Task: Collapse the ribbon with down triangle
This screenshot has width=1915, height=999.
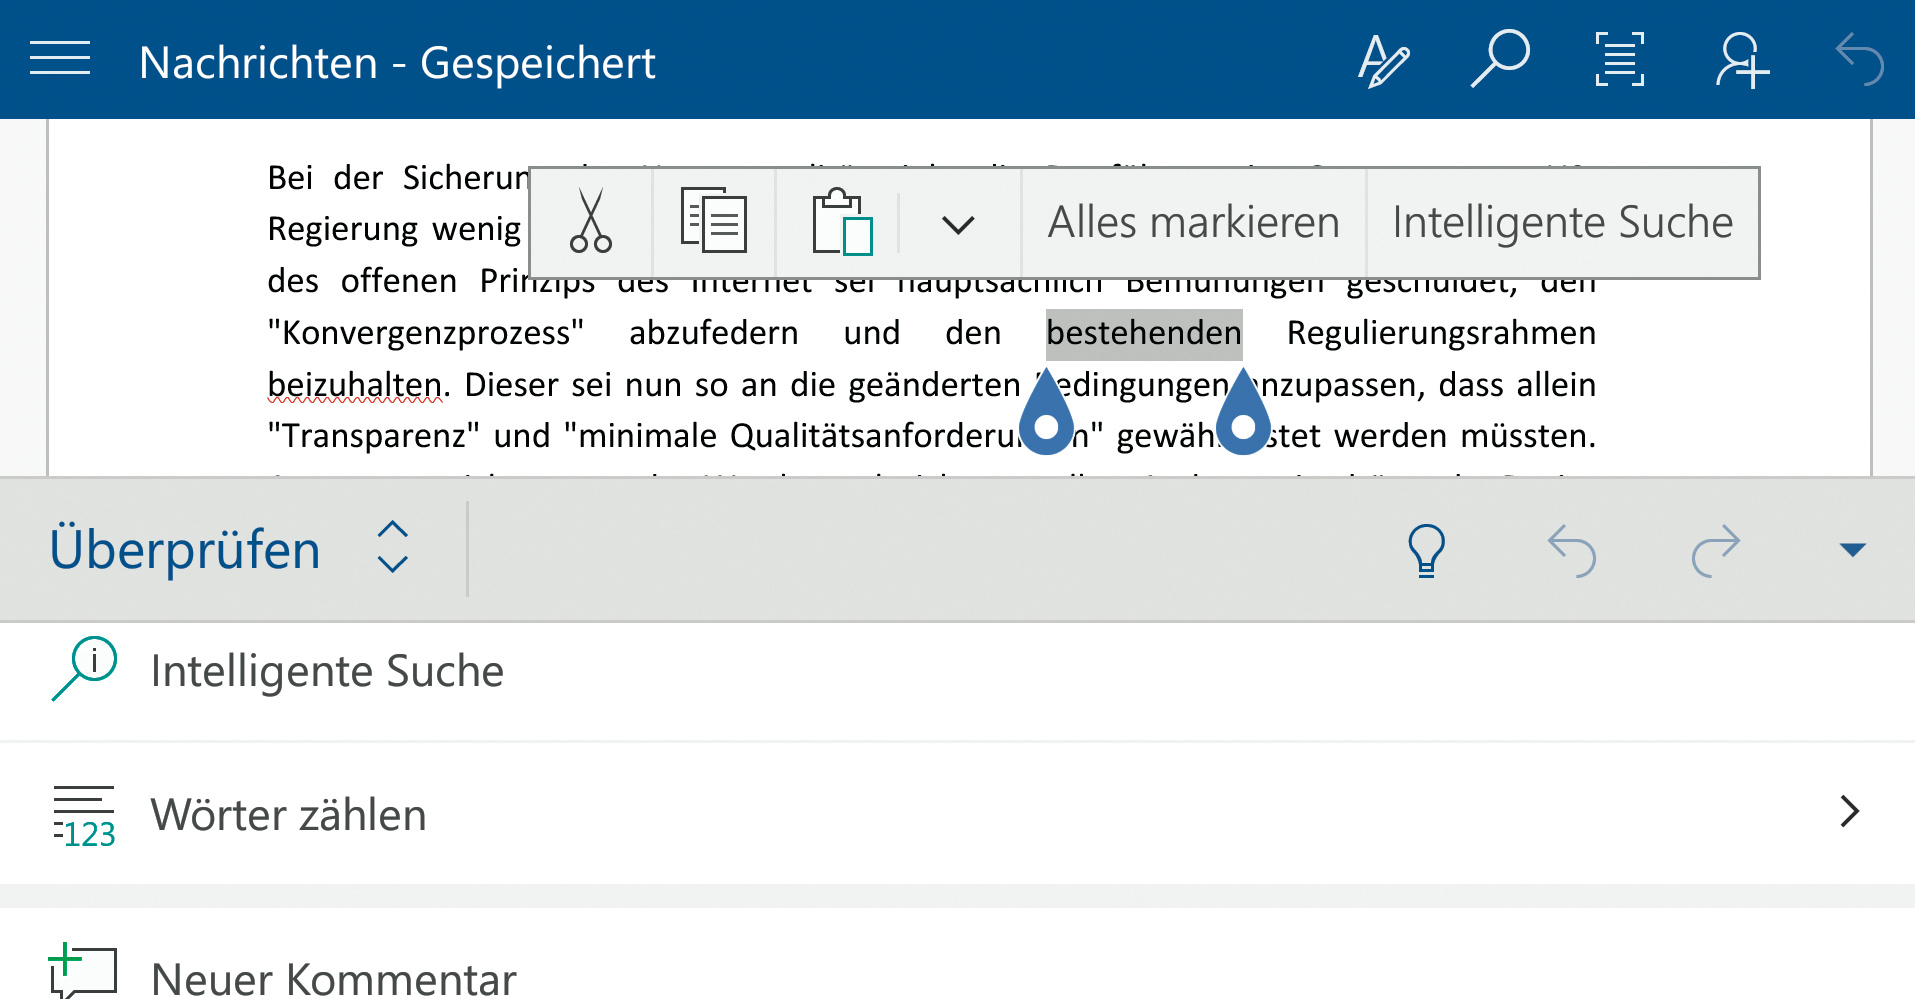Action: tap(1852, 550)
